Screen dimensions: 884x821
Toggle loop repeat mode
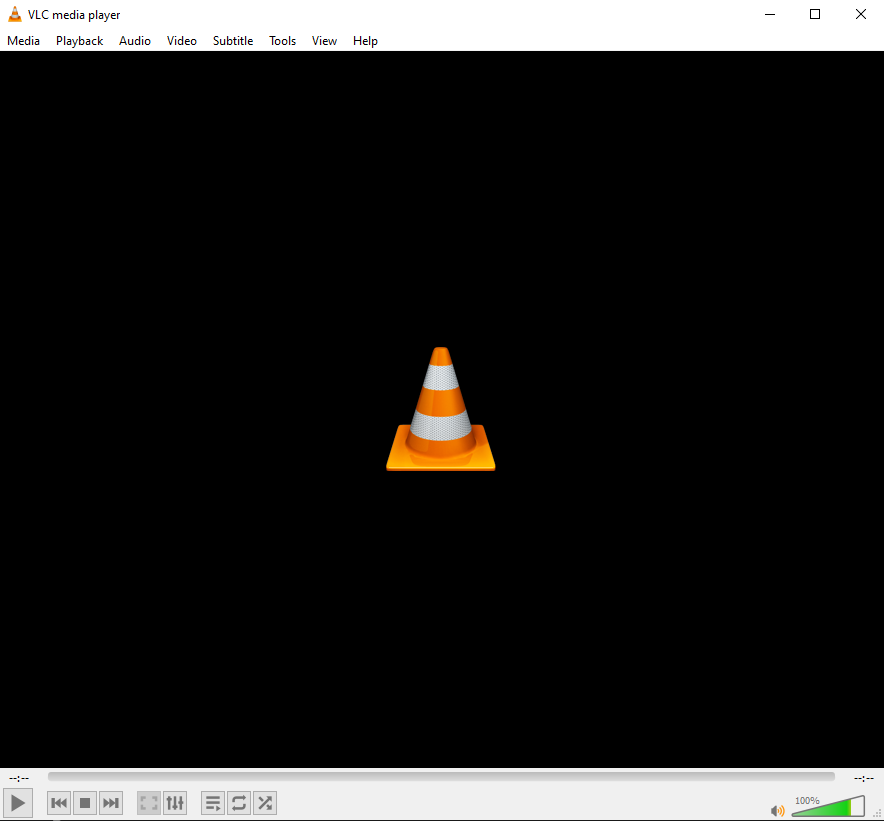tap(238, 802)
